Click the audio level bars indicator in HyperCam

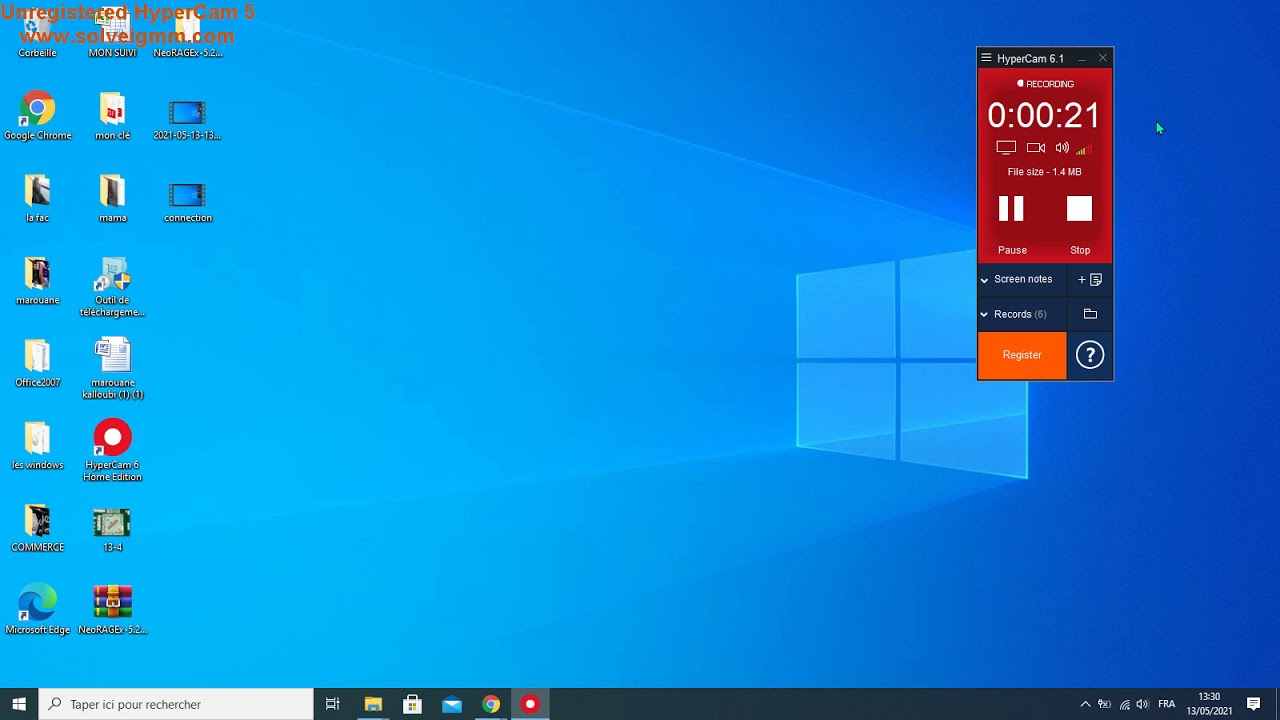tap(1081, 149)
